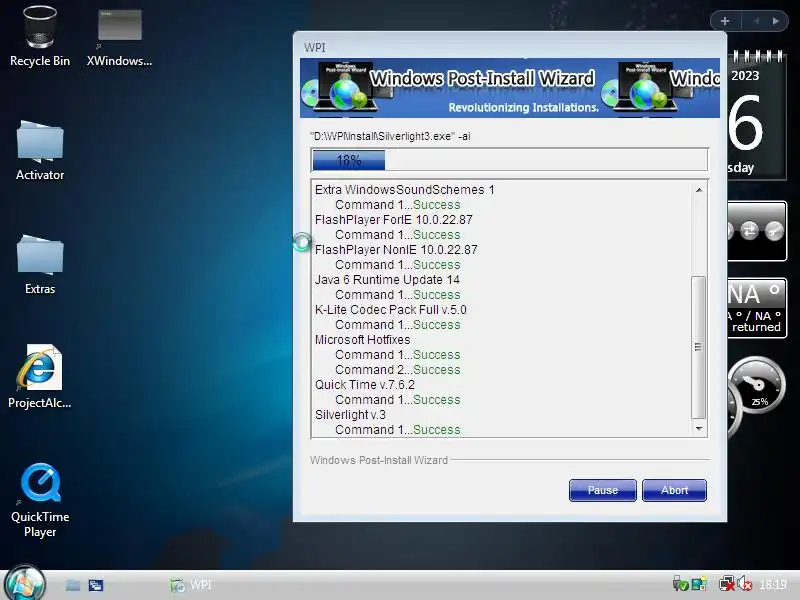The image size is (800, 600).
Task: Launch the ProjectAlc Internet Explorer shortcut
Action: (x=40, y=377)
